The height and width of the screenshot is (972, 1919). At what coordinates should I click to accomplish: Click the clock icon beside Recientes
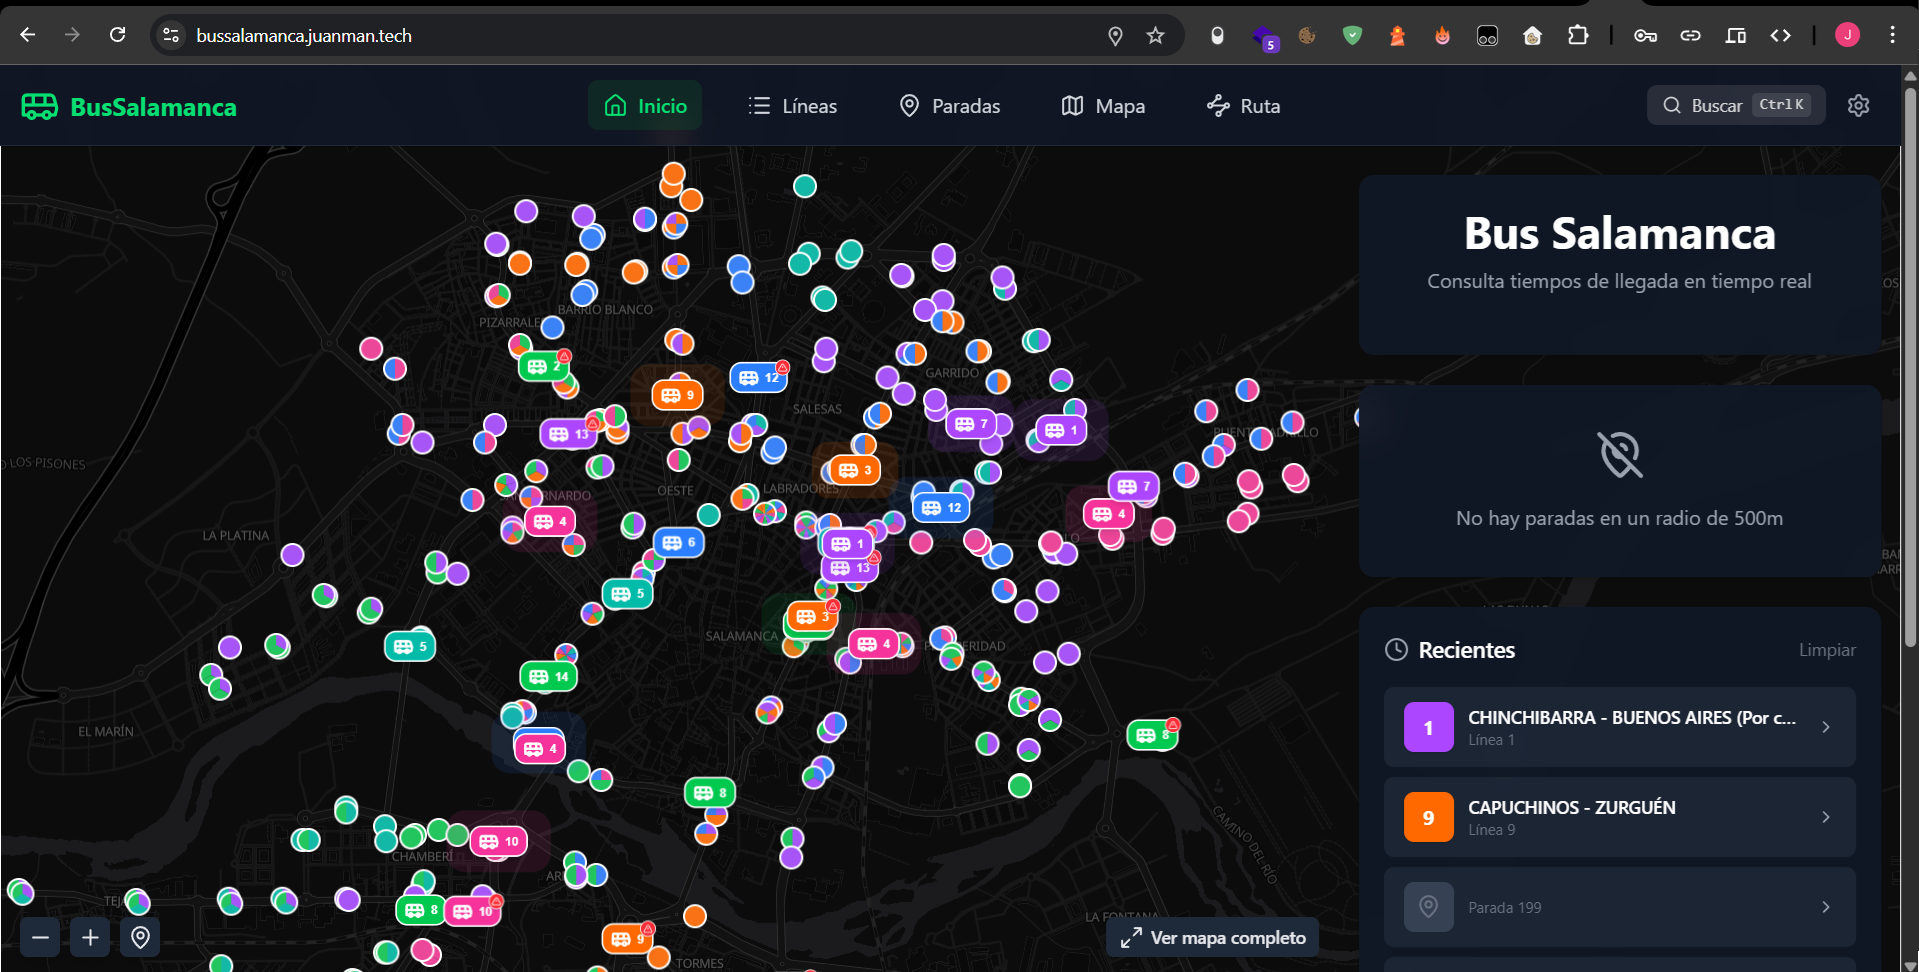tap(1396, 649)
